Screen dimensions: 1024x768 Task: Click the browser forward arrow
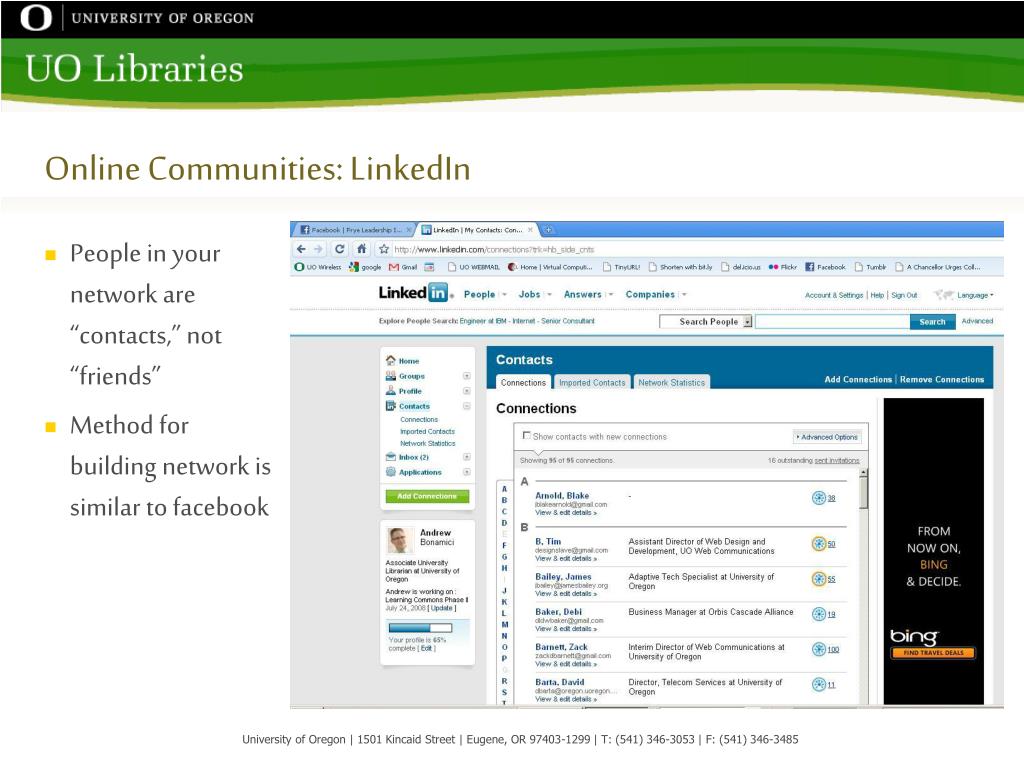click(x=318, y=249)
